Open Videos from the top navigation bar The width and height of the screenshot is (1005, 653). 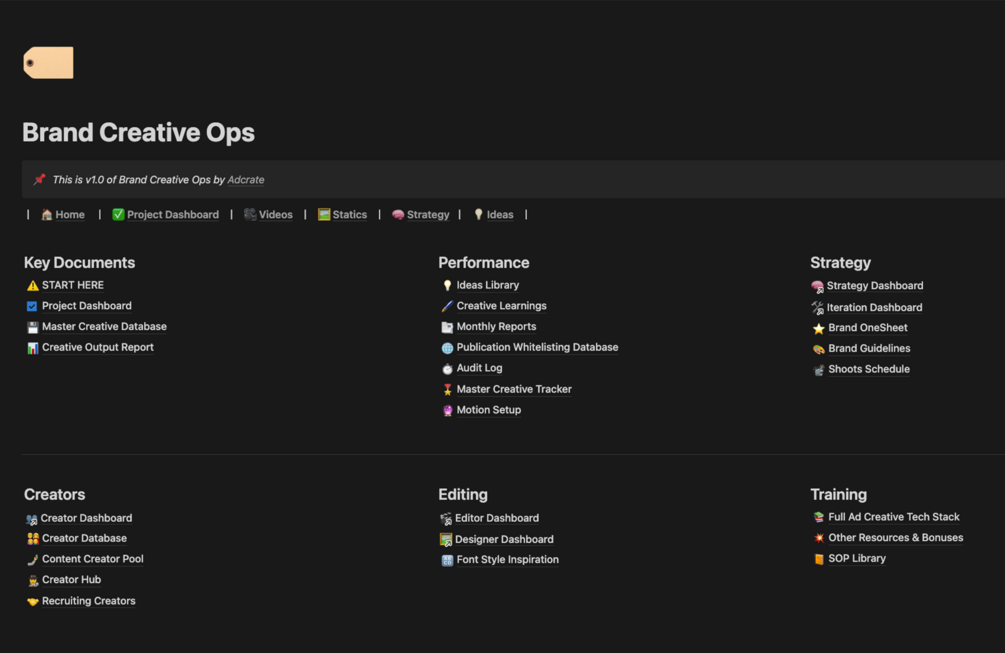coord(275,215)
